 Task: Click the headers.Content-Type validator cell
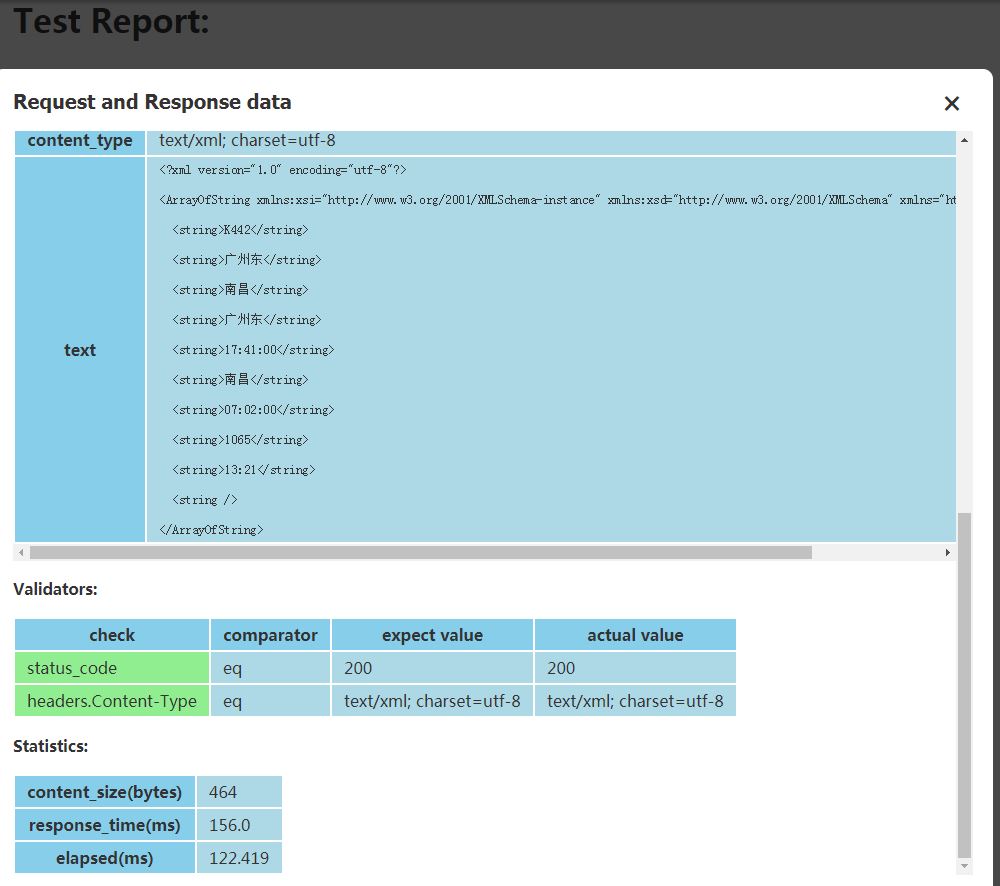point(111,700)
